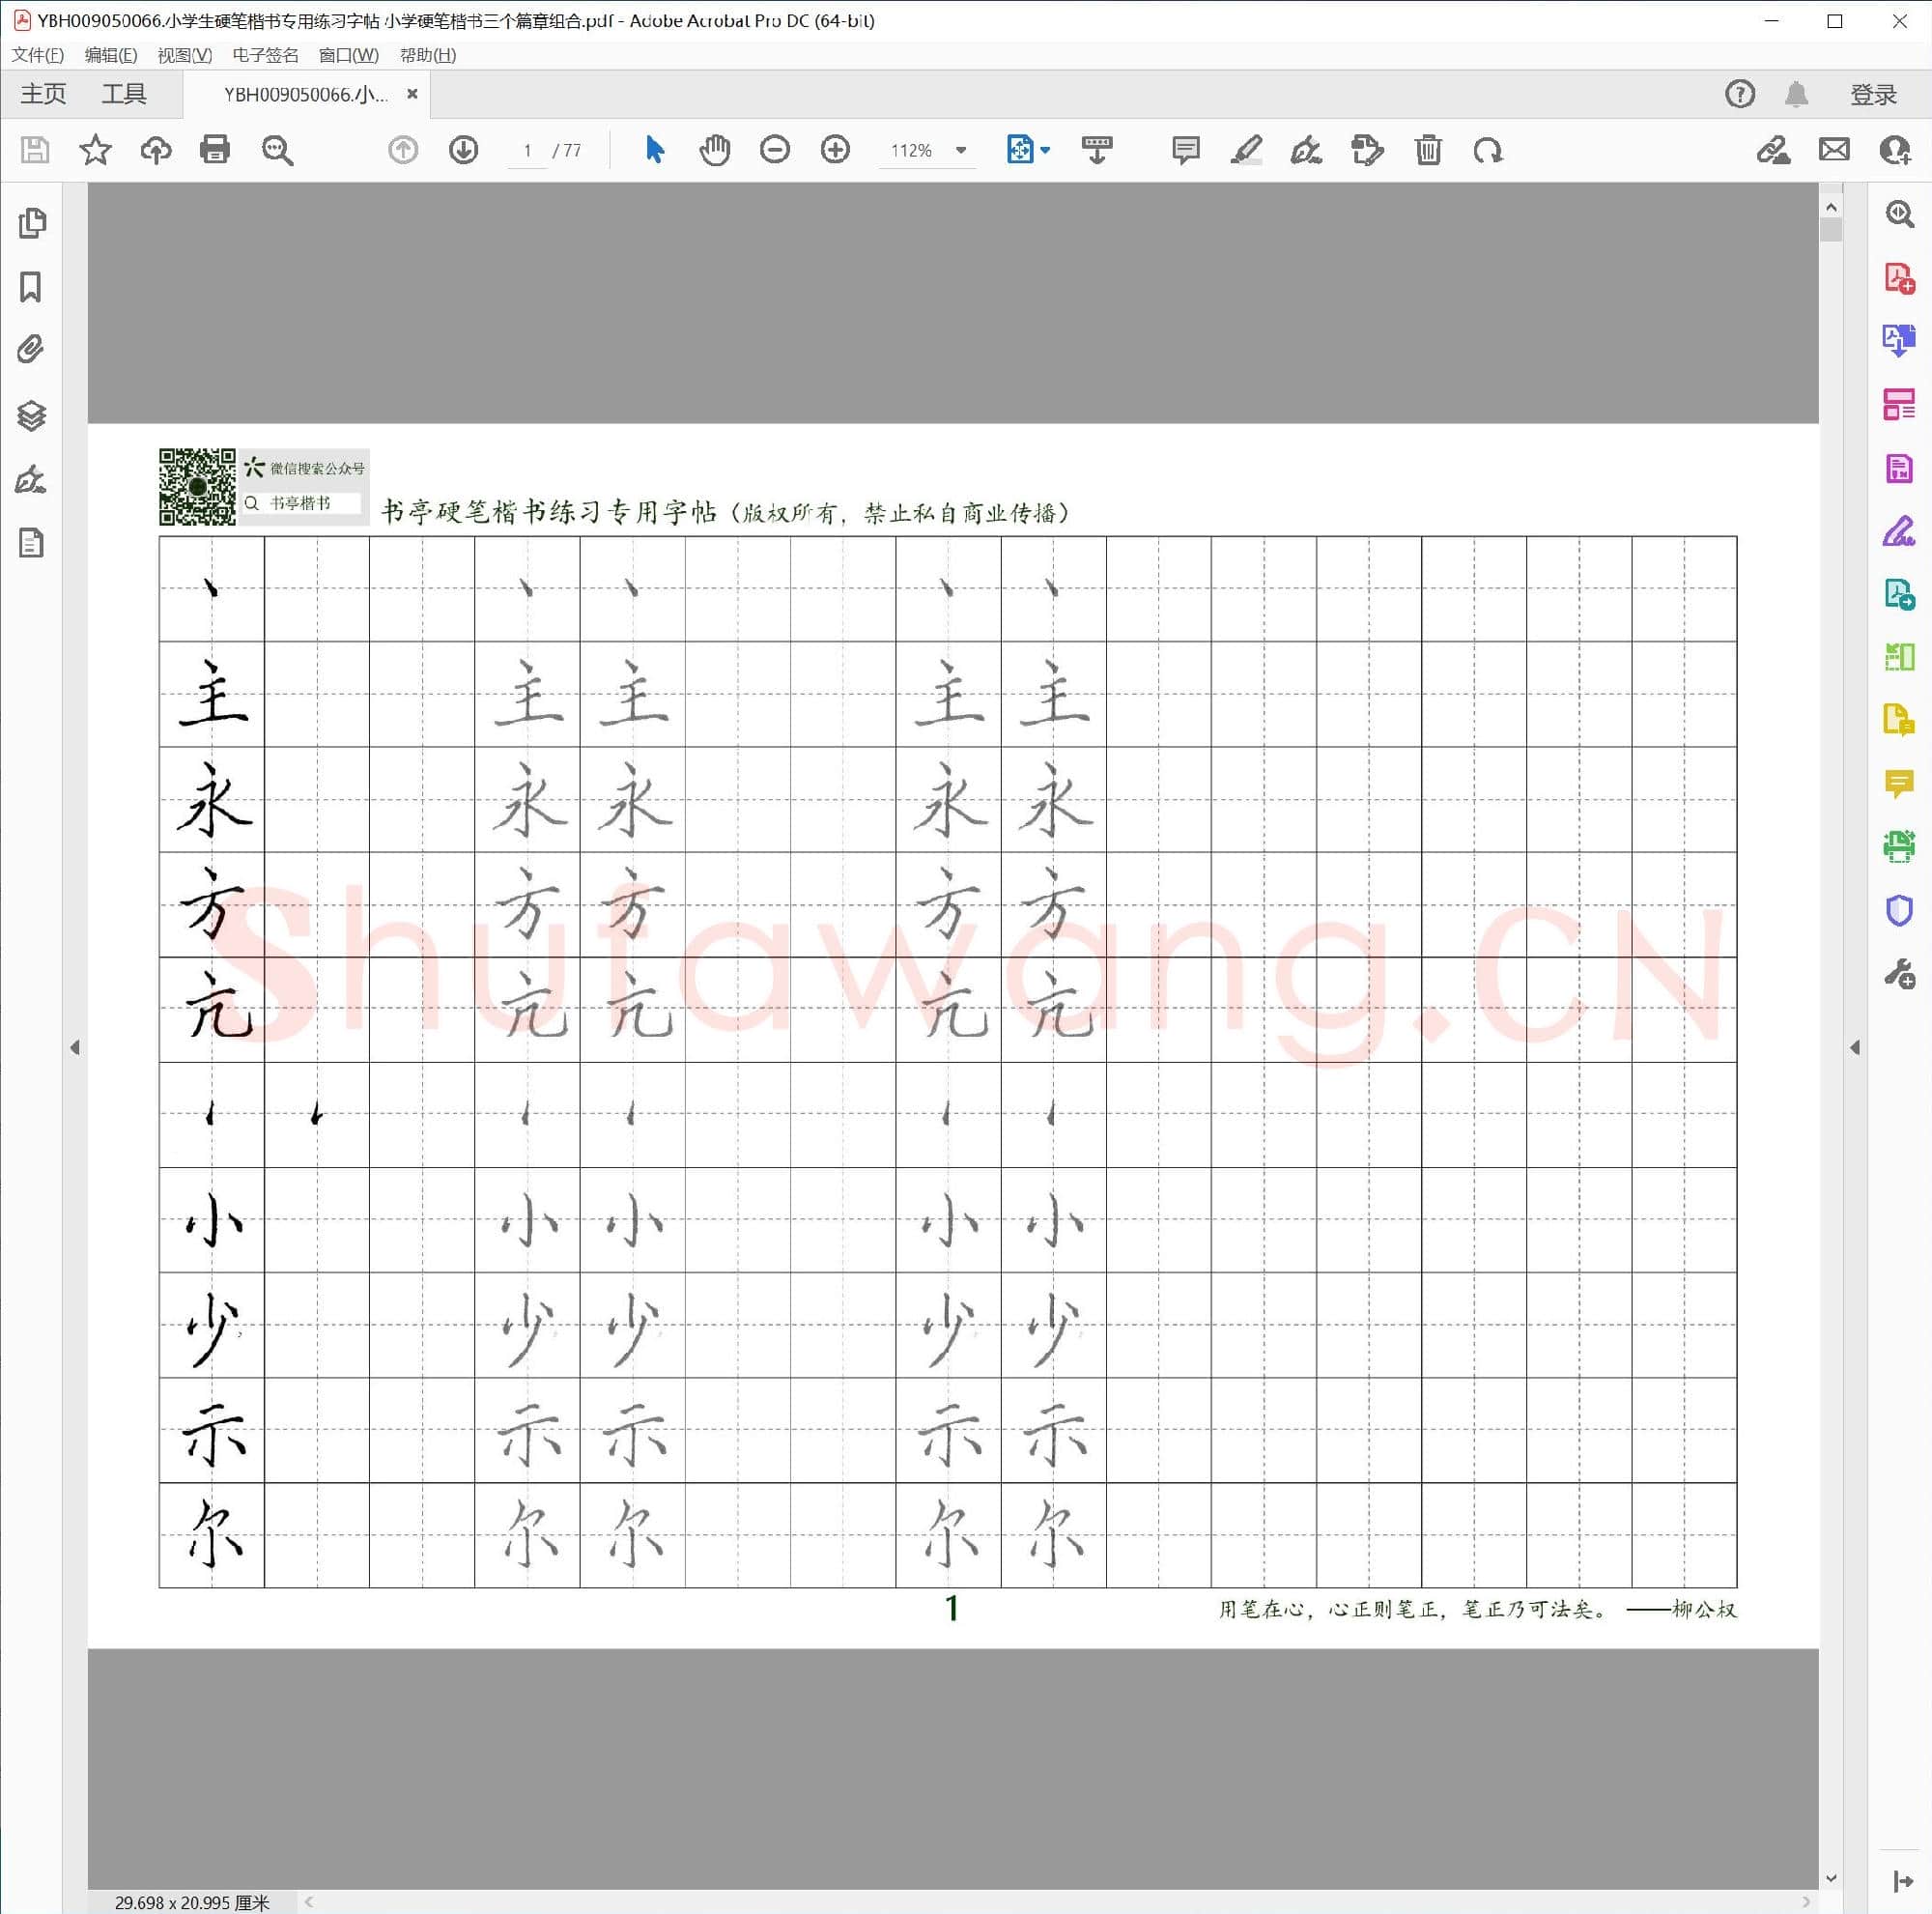Open Acrobat help with the question mark

pos(1739,93)
